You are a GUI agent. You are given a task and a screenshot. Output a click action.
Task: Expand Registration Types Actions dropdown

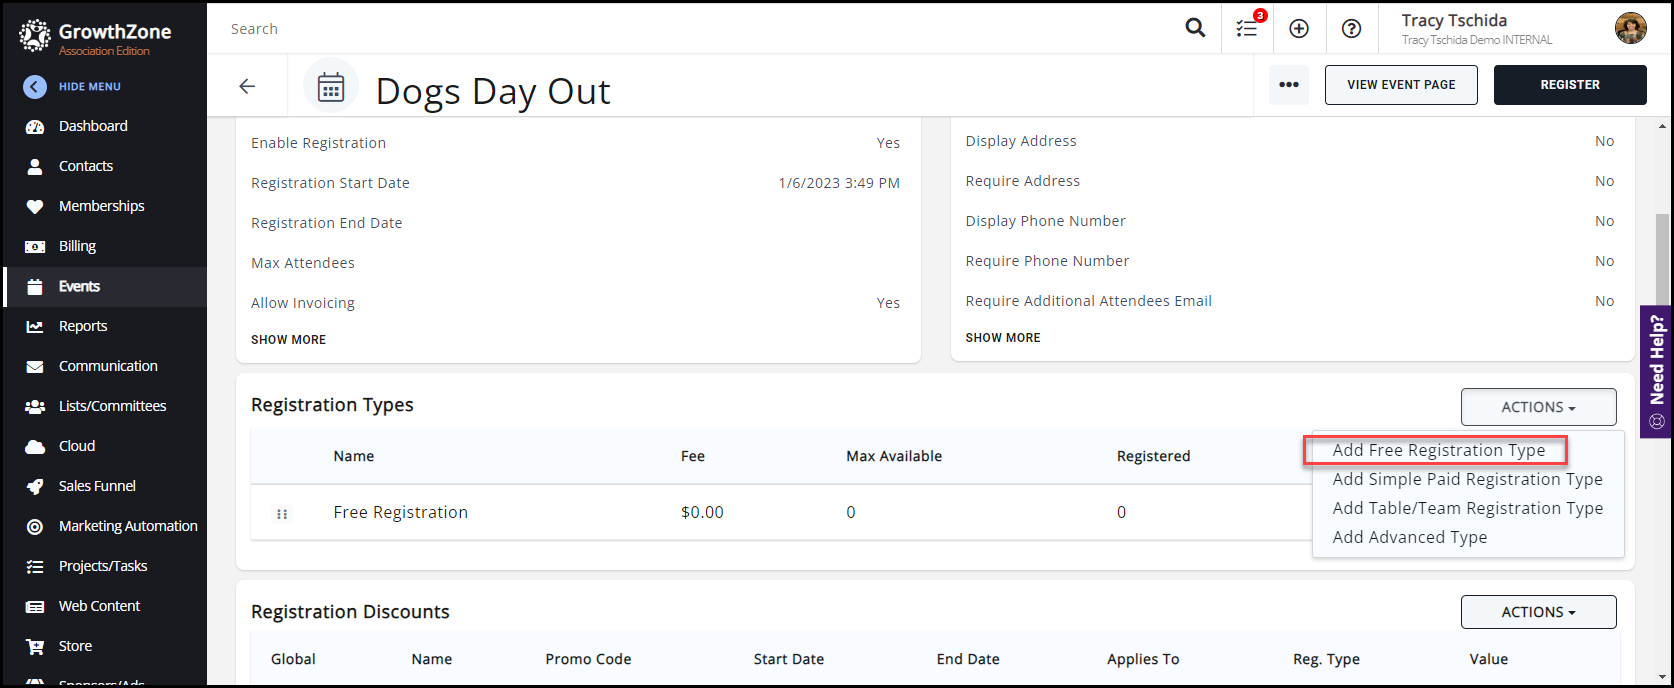[1538, 407]
